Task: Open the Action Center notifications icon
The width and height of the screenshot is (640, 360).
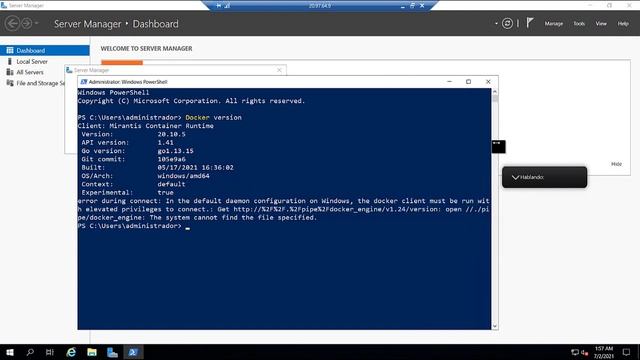Action: point(627,352)
